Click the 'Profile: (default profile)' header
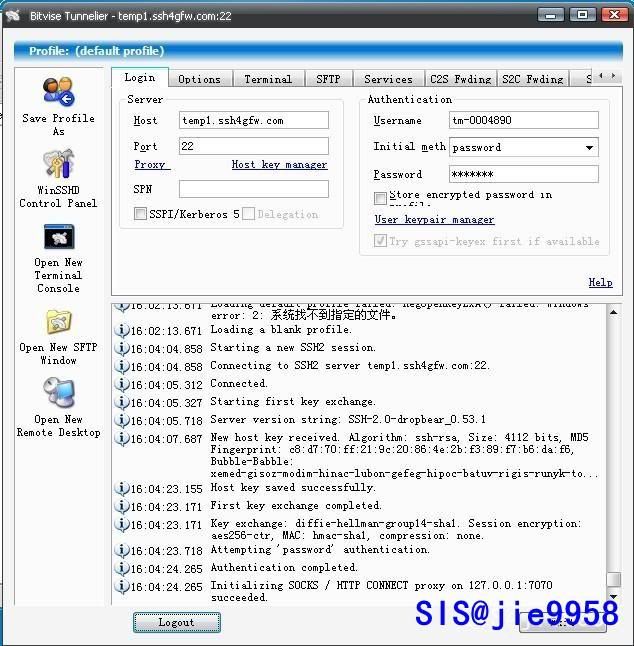The image size is (634, 646). tap(318, 51)
